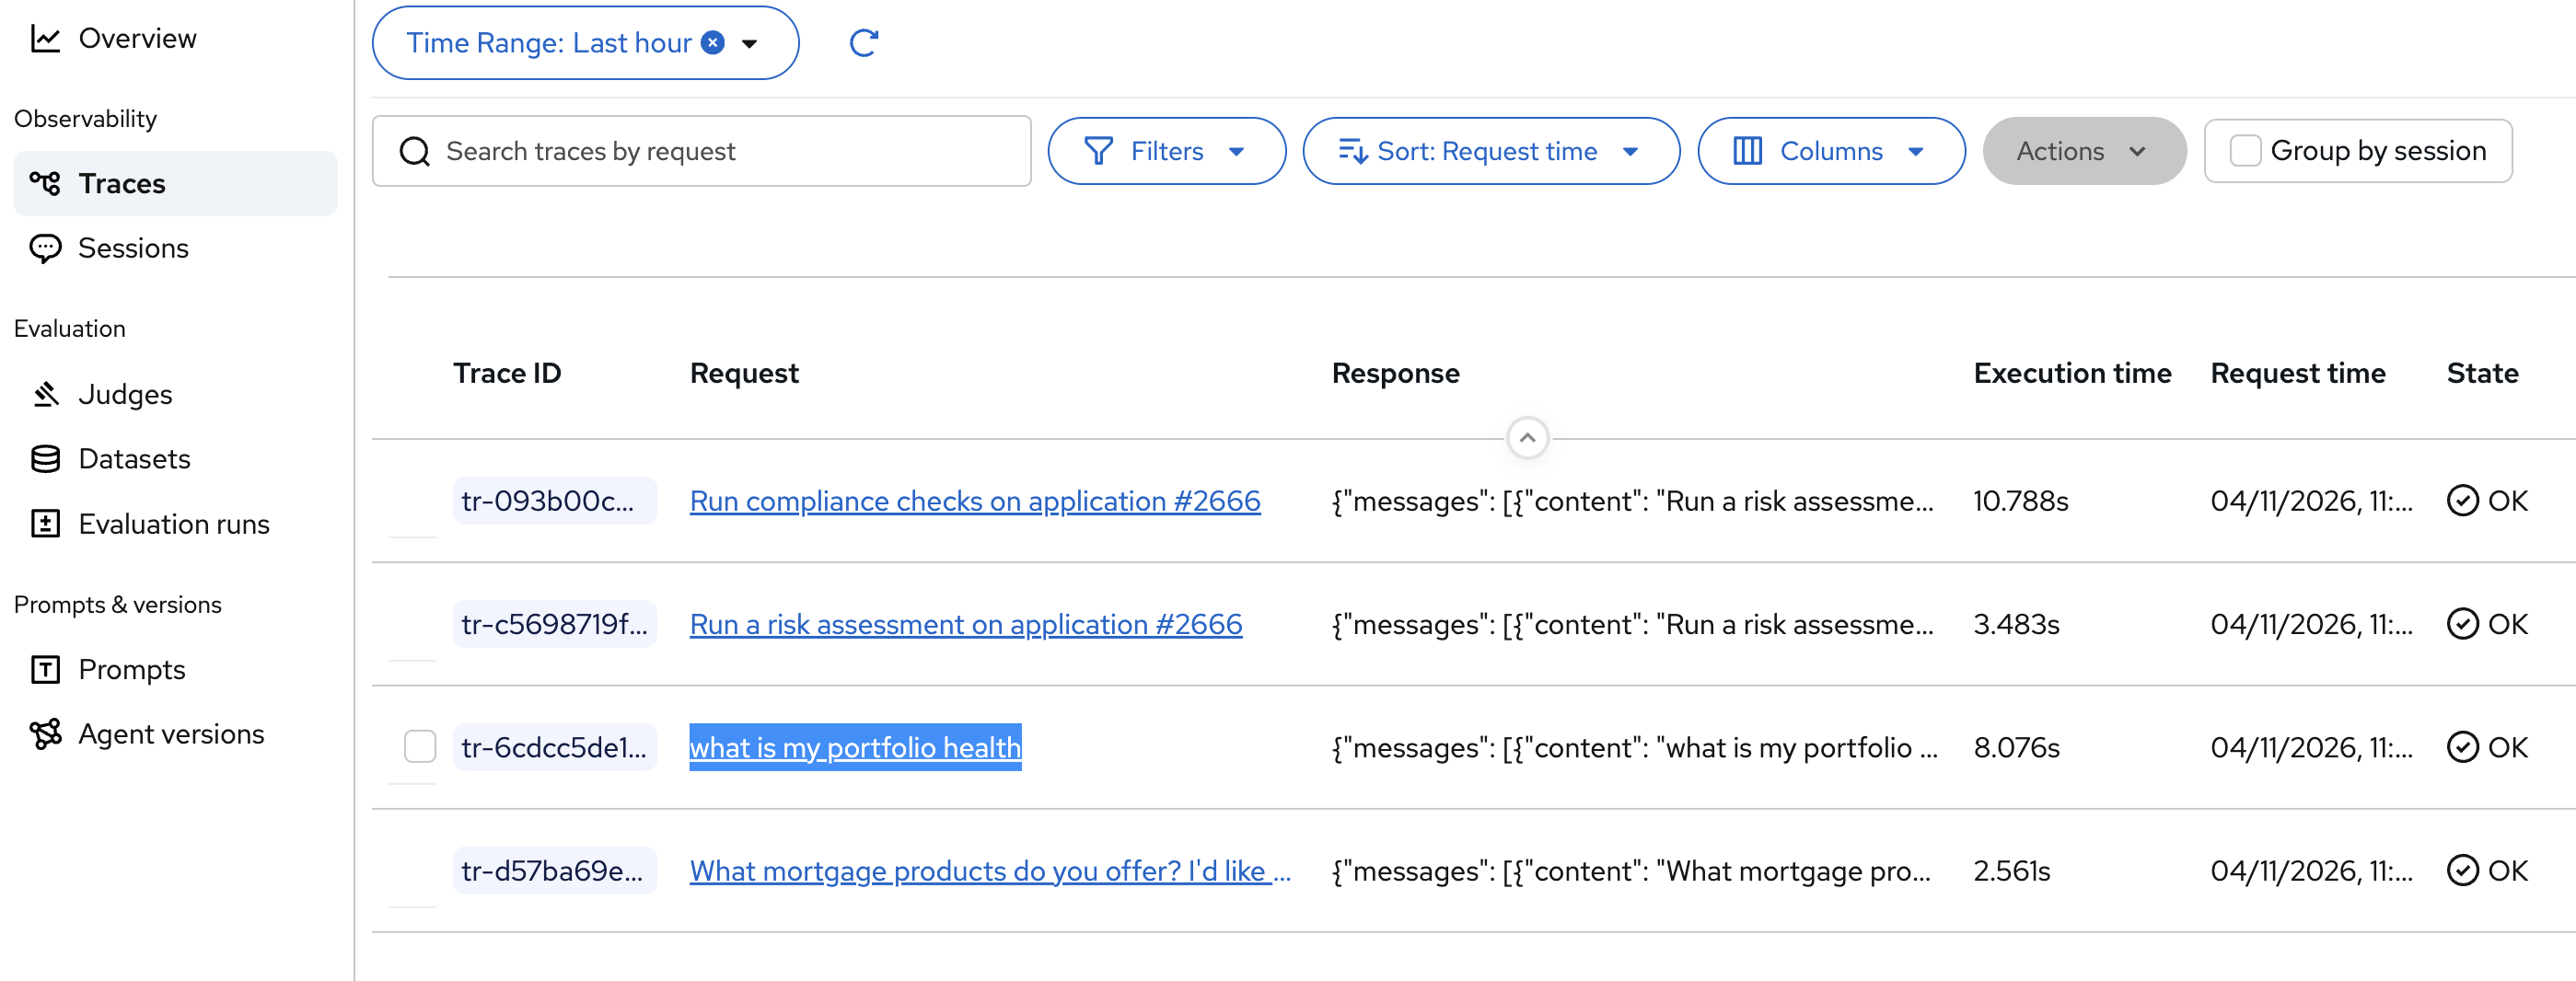Click the refresh traces icon
This screenshot has height=981, width=2576.
point(863,43)
